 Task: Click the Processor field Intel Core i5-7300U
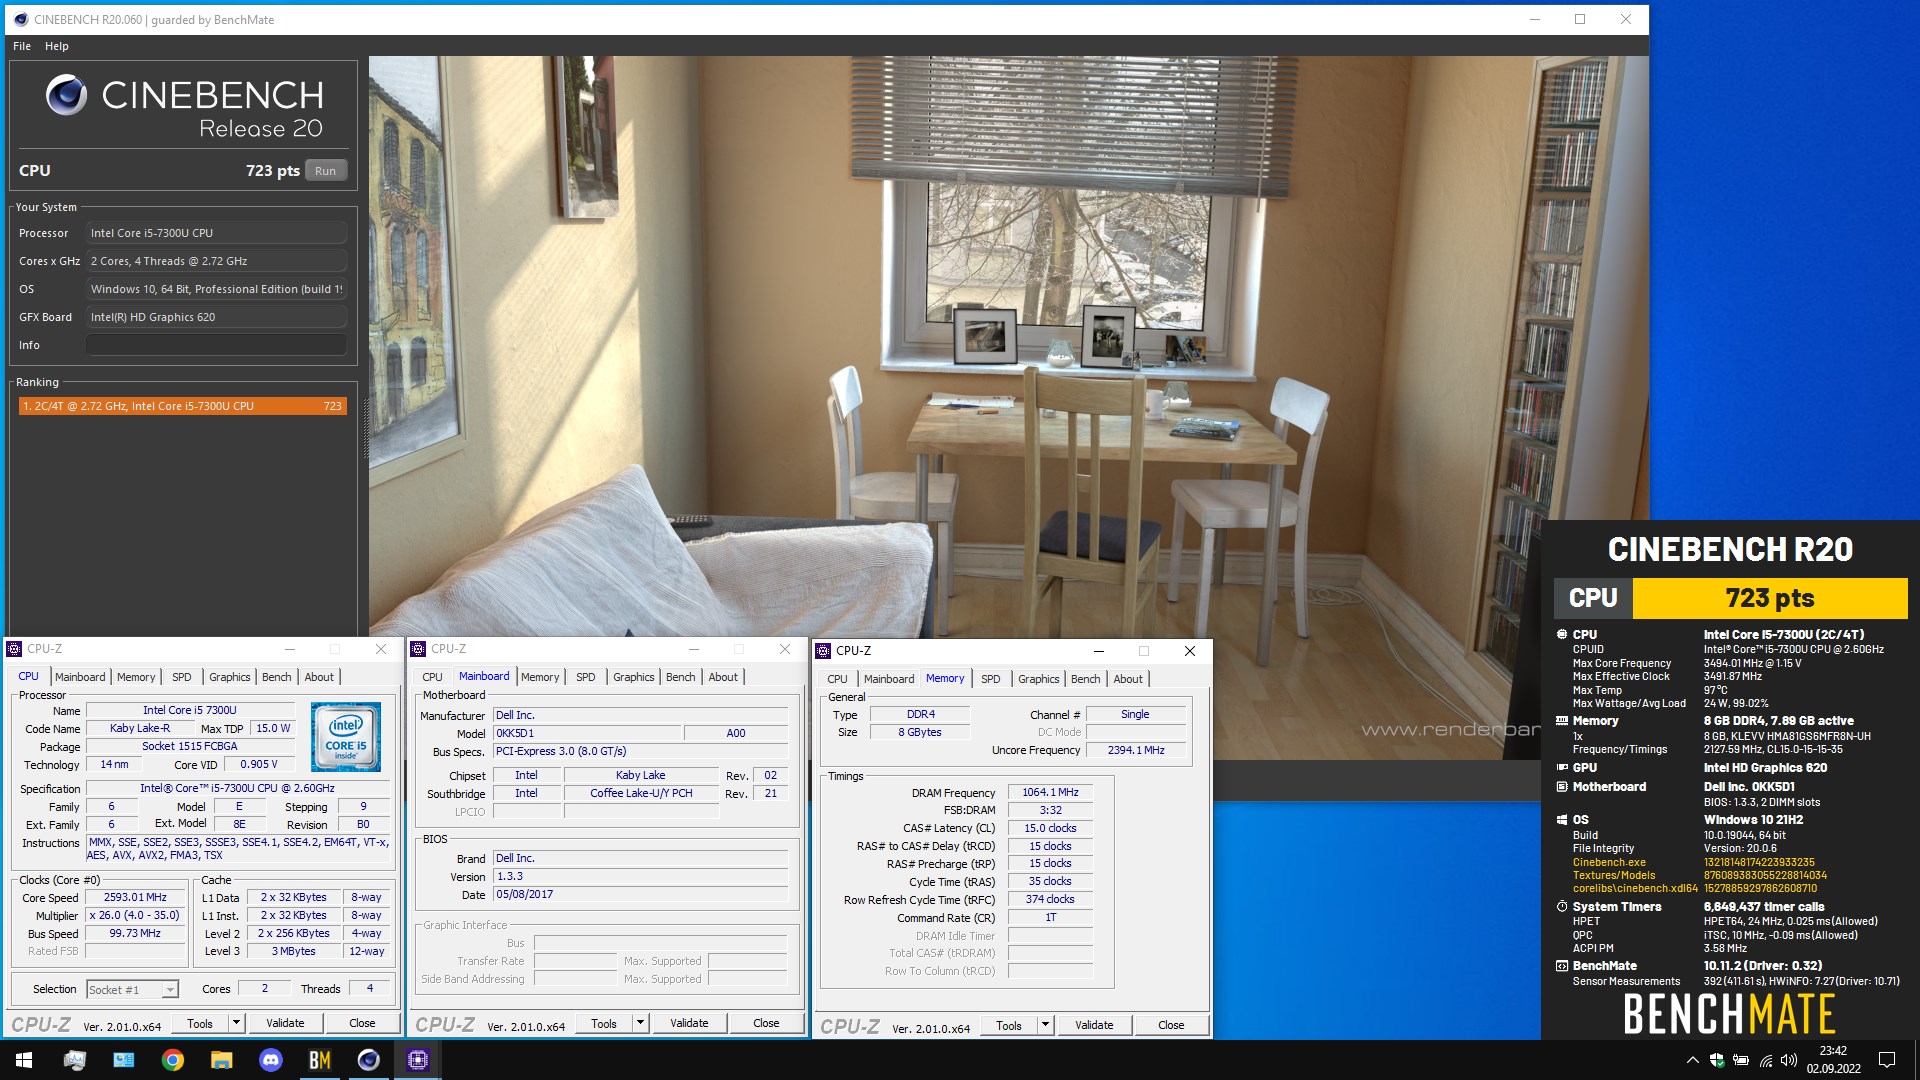(x=216, y=233)
